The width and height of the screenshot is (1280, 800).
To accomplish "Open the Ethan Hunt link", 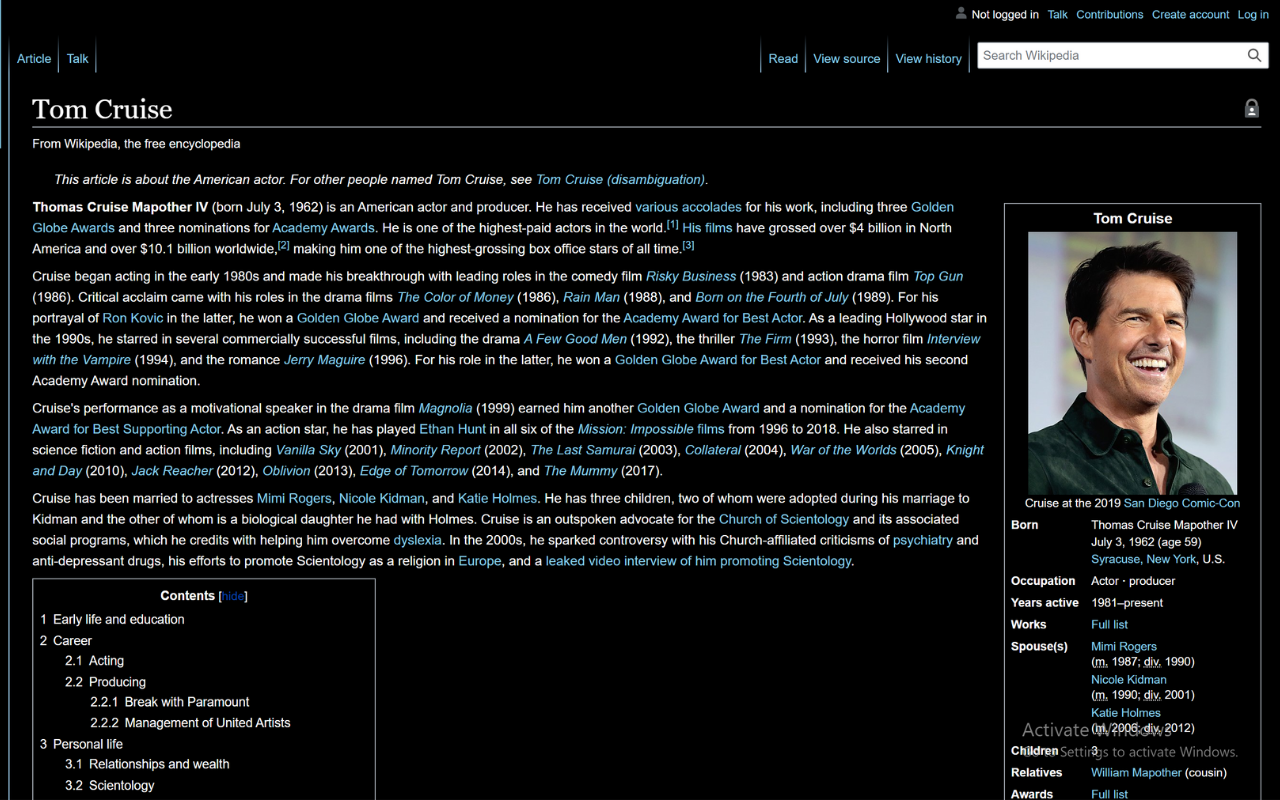I will tap(452, 429).
